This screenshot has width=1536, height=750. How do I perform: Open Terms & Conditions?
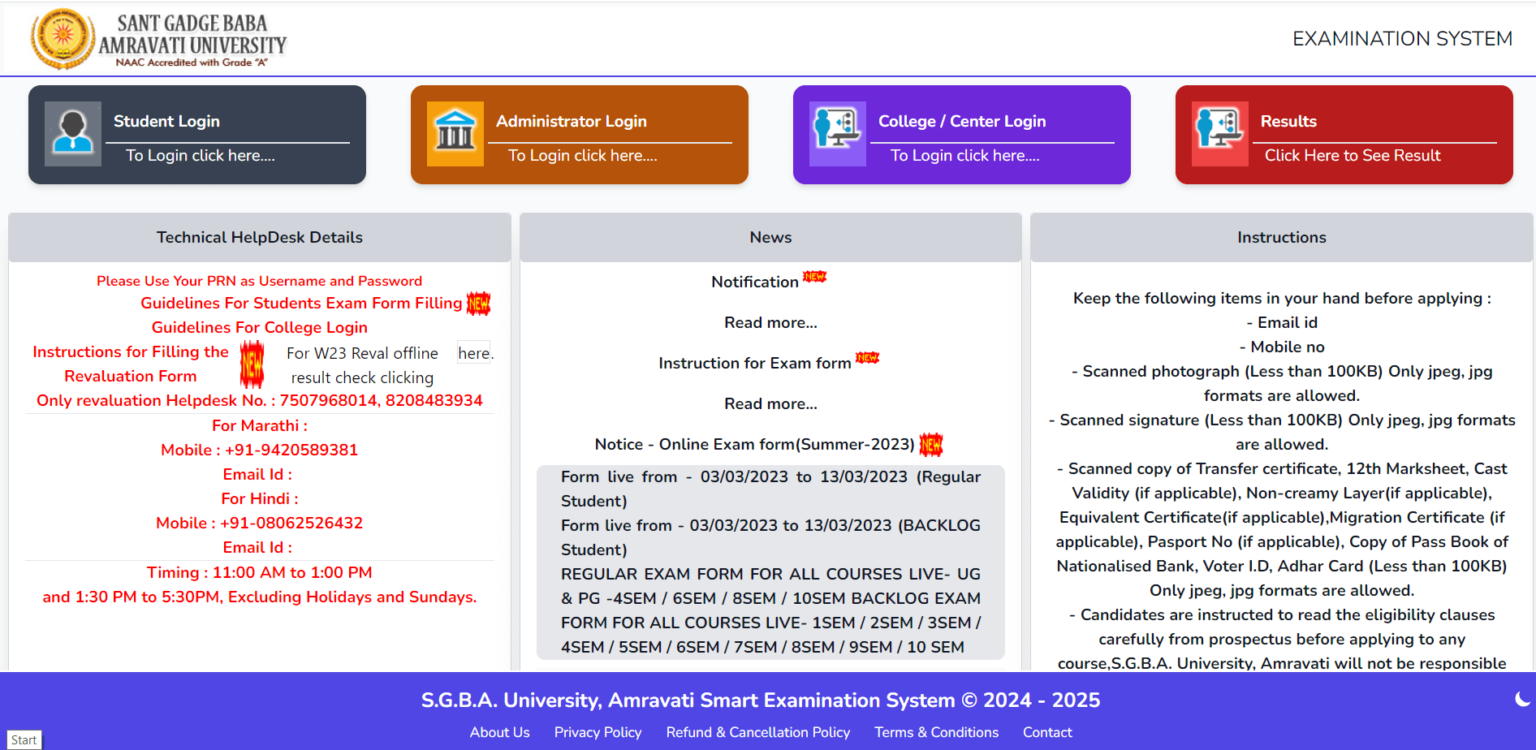(x=936, y=732)
